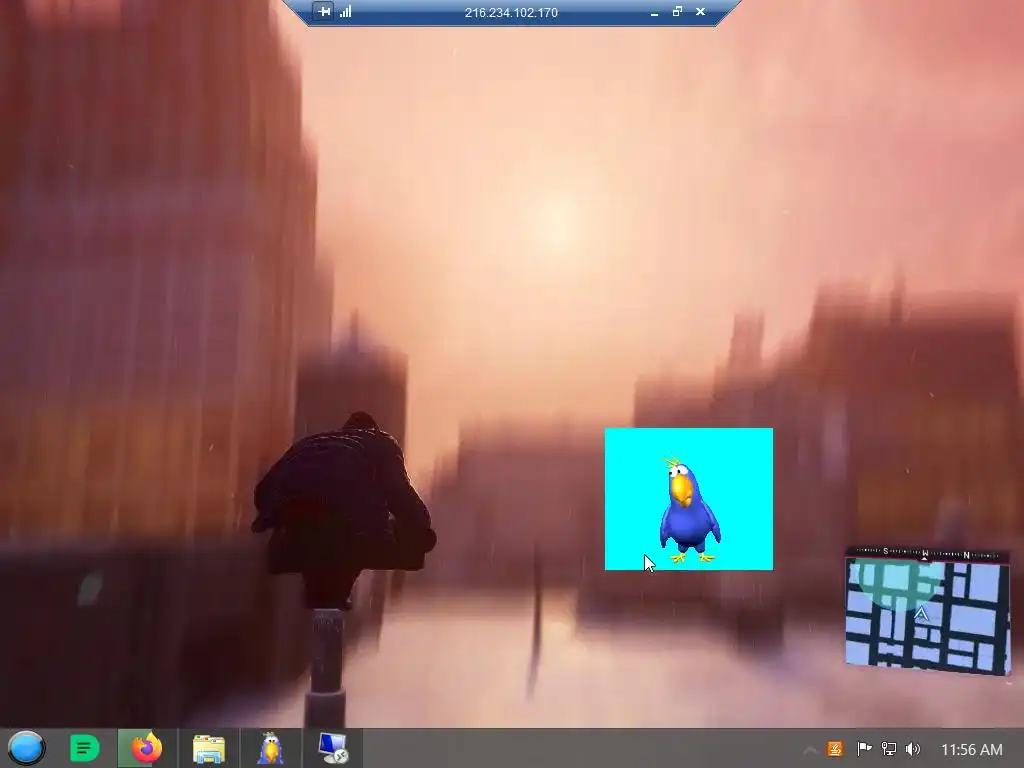Open the network status tray icon
Image resolution: width=1024 pixels, height=768 pixels.
coord(889,749)
